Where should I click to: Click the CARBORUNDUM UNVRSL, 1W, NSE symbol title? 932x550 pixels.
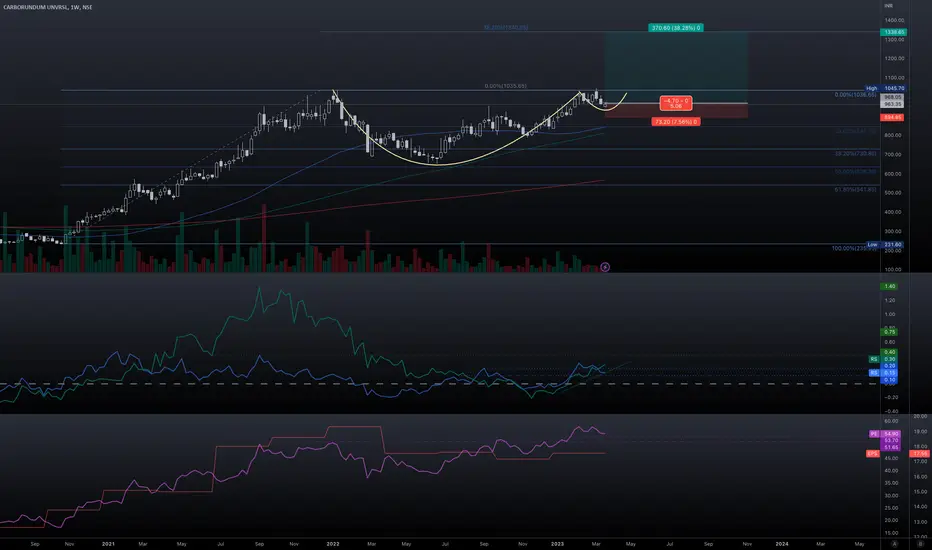(x=48, y=7)
